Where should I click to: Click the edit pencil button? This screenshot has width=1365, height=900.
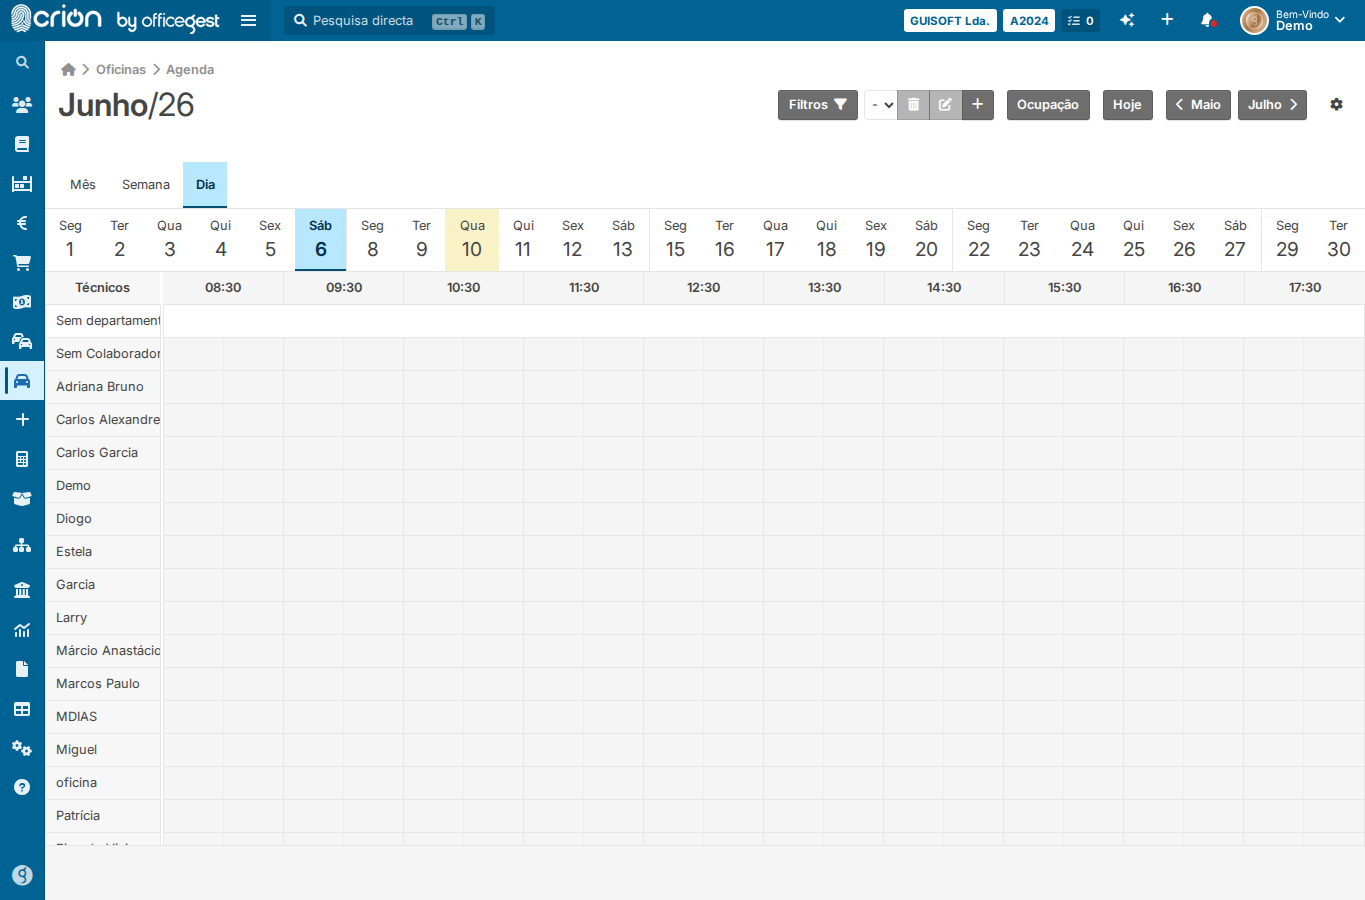coord(945,105)
